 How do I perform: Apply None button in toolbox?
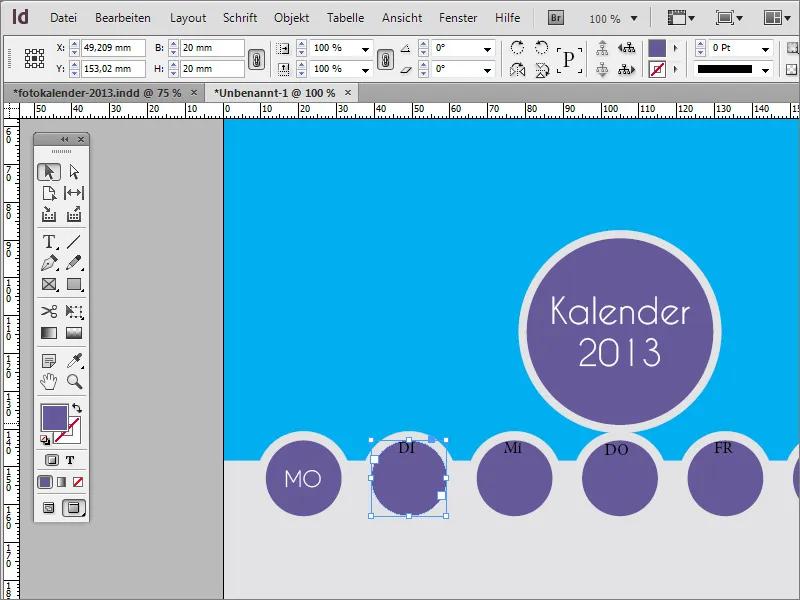78,482
